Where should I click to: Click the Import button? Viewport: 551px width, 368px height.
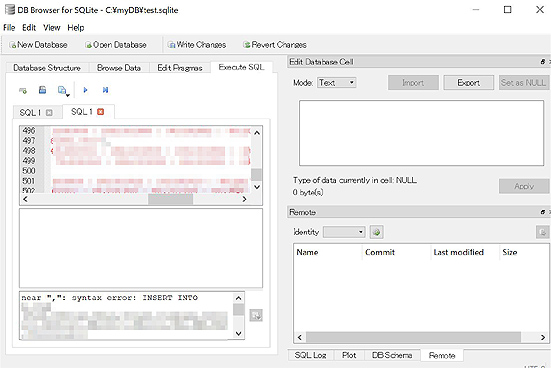pos(413,83)
